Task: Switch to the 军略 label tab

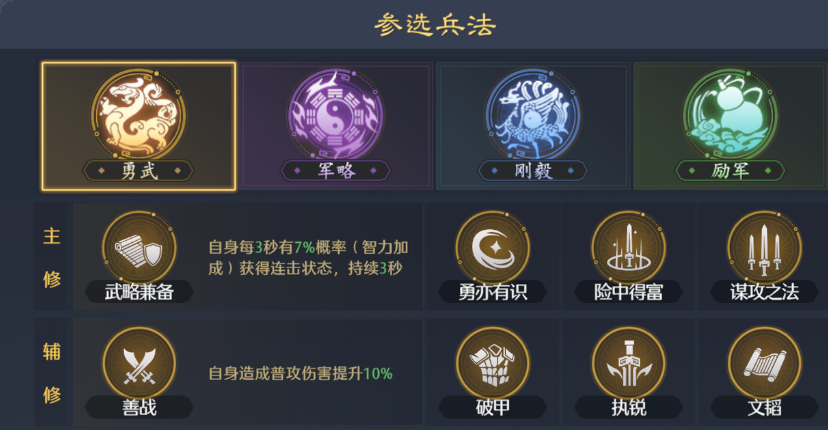Action: pyautogui.click(x=336, y=171)
